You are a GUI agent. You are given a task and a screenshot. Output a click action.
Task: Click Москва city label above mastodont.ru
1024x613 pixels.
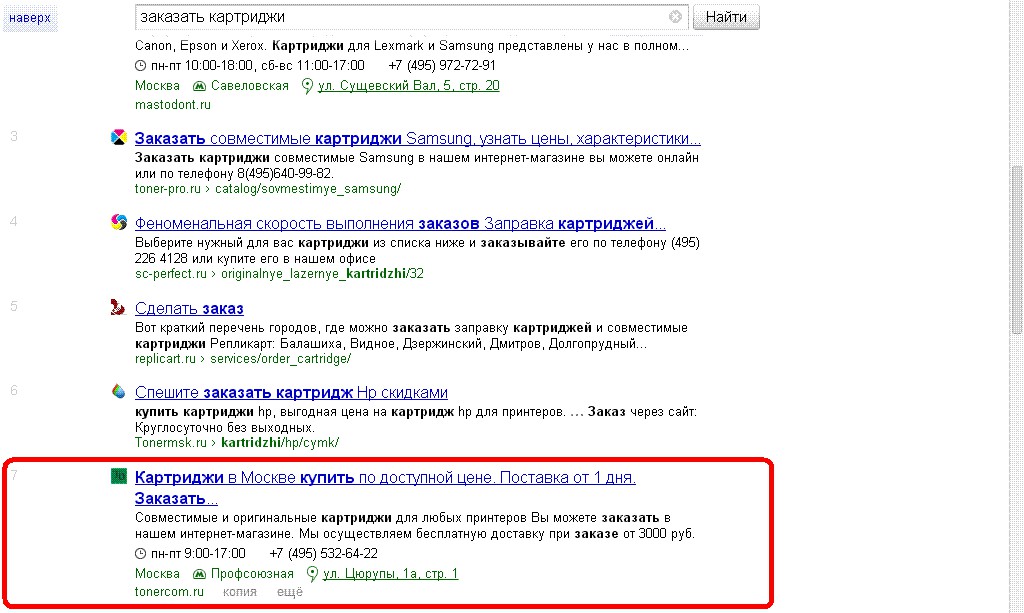pos(157,86)
